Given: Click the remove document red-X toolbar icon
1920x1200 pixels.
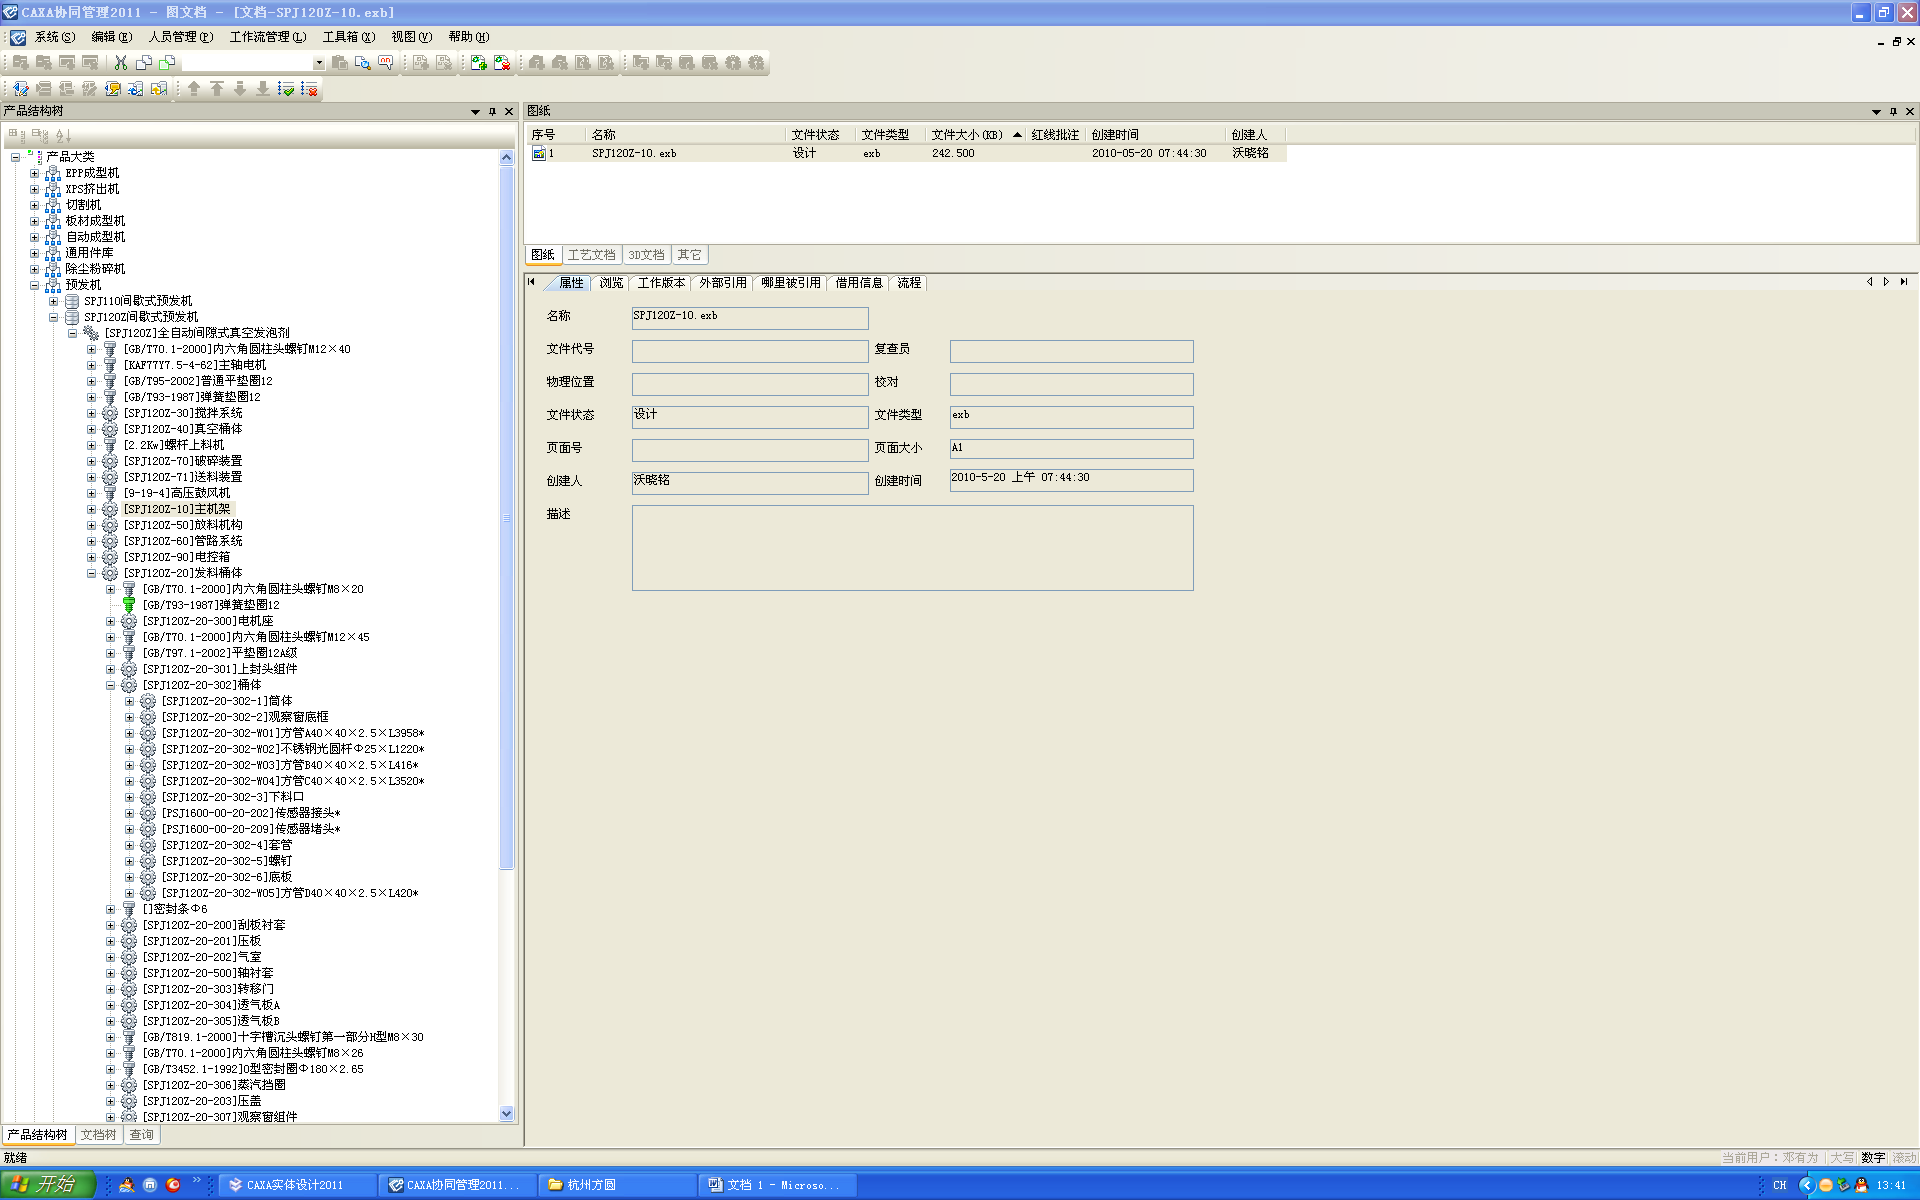Looking at the screenshot, I should click(501, 62).
